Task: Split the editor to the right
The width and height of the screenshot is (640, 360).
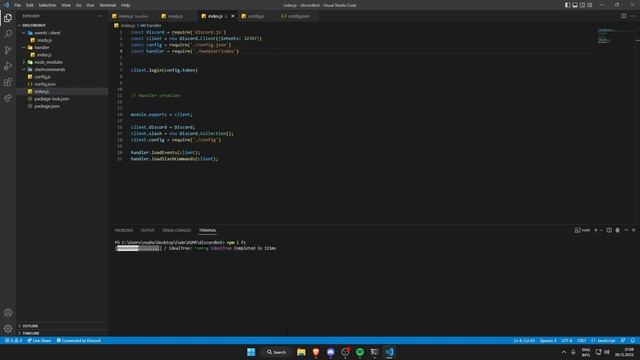Action: click(624, 16)
